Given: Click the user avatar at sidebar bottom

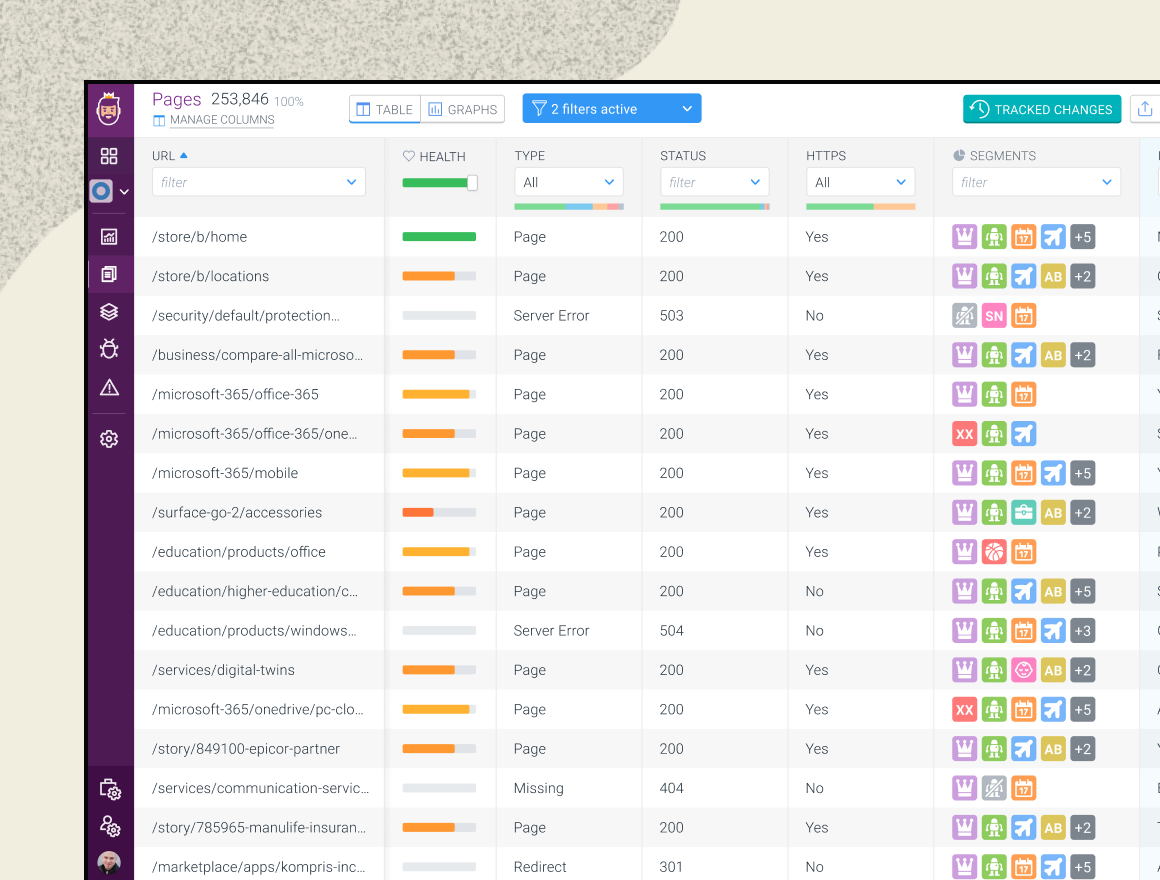Looking at the screenshot, I should [x=109, y=862].
